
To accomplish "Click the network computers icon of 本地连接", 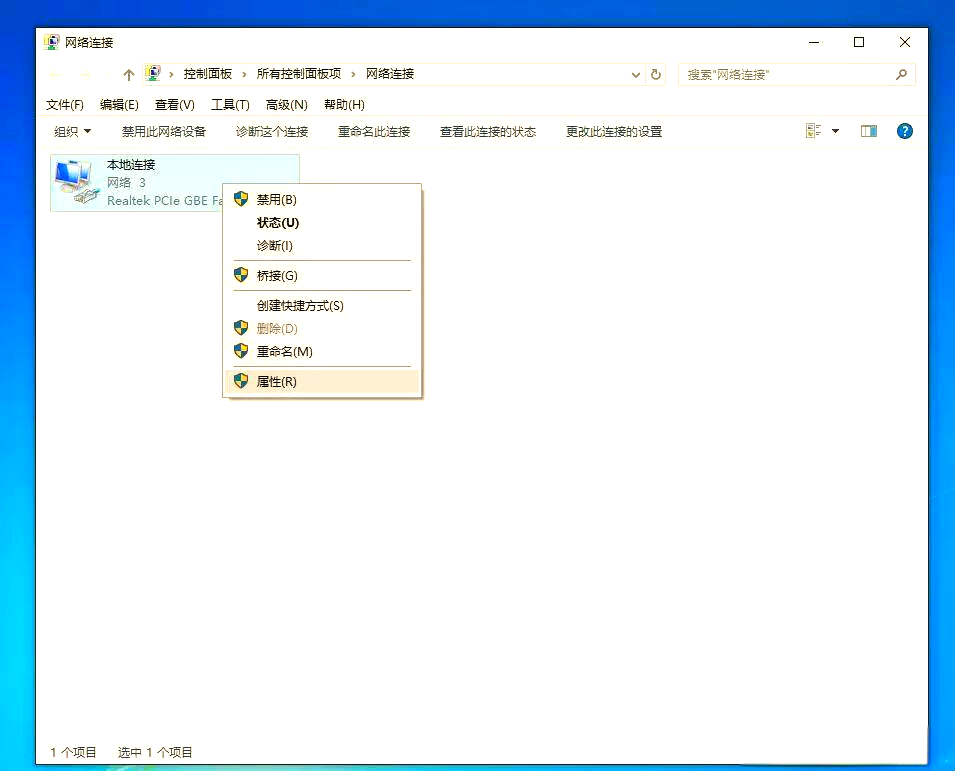I will pos(77,182).
